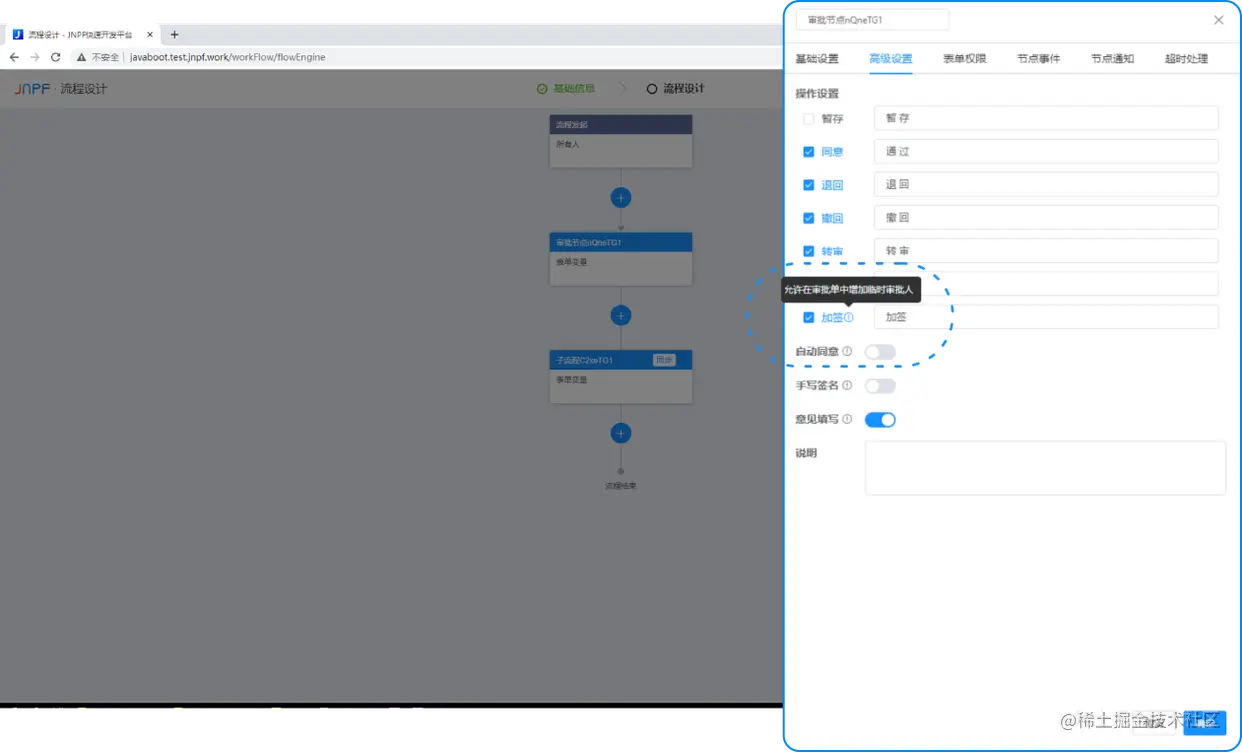1242x752 pixels.
Task: Click the address bar URL
Action: point(228,57)
